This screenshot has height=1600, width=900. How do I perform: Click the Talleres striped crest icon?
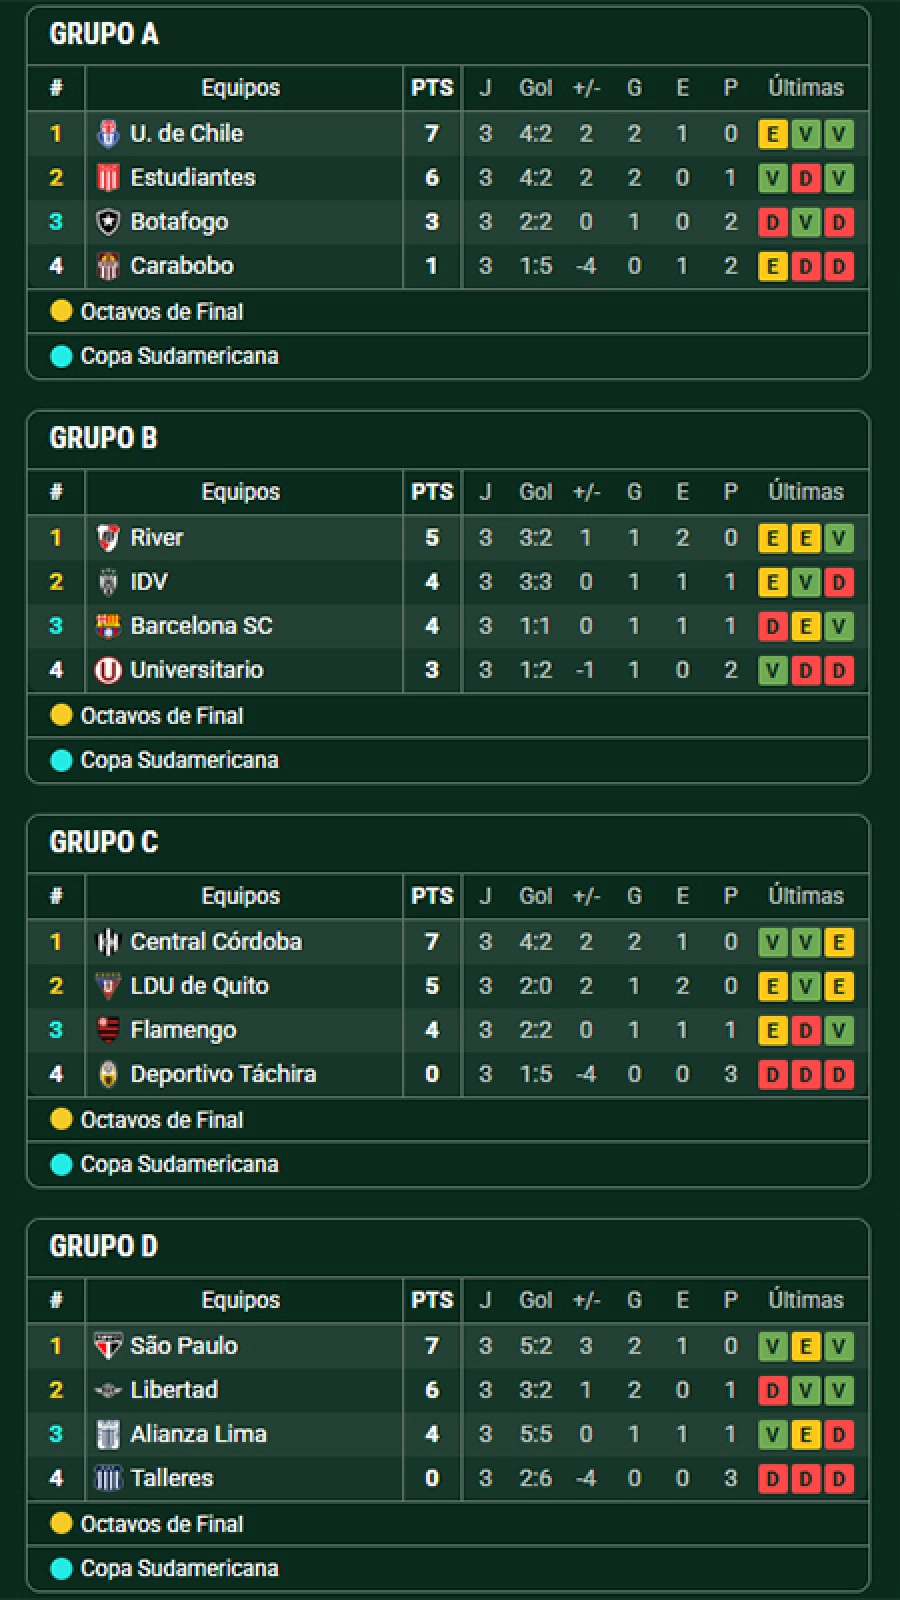(x=108, y=1478)
